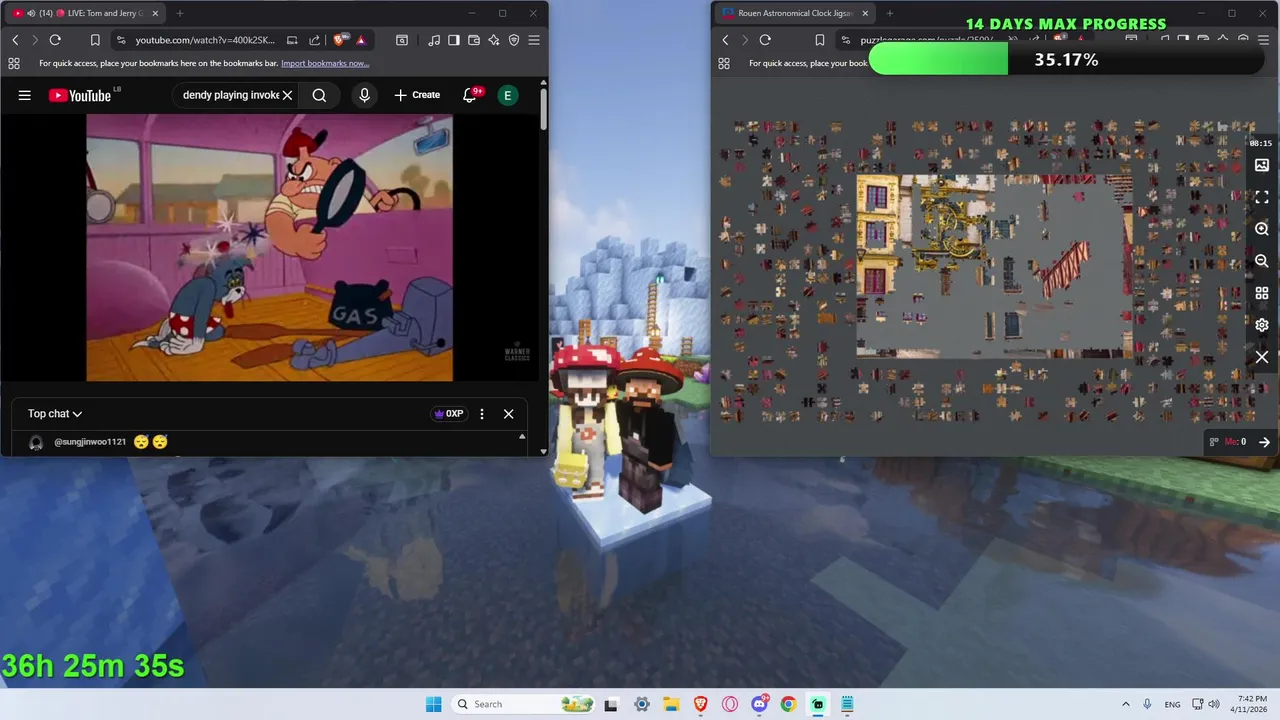Zoom out on the jigsaw puzzle
This screenshot has height=720, width=1280.
[x=1262, y=261]
